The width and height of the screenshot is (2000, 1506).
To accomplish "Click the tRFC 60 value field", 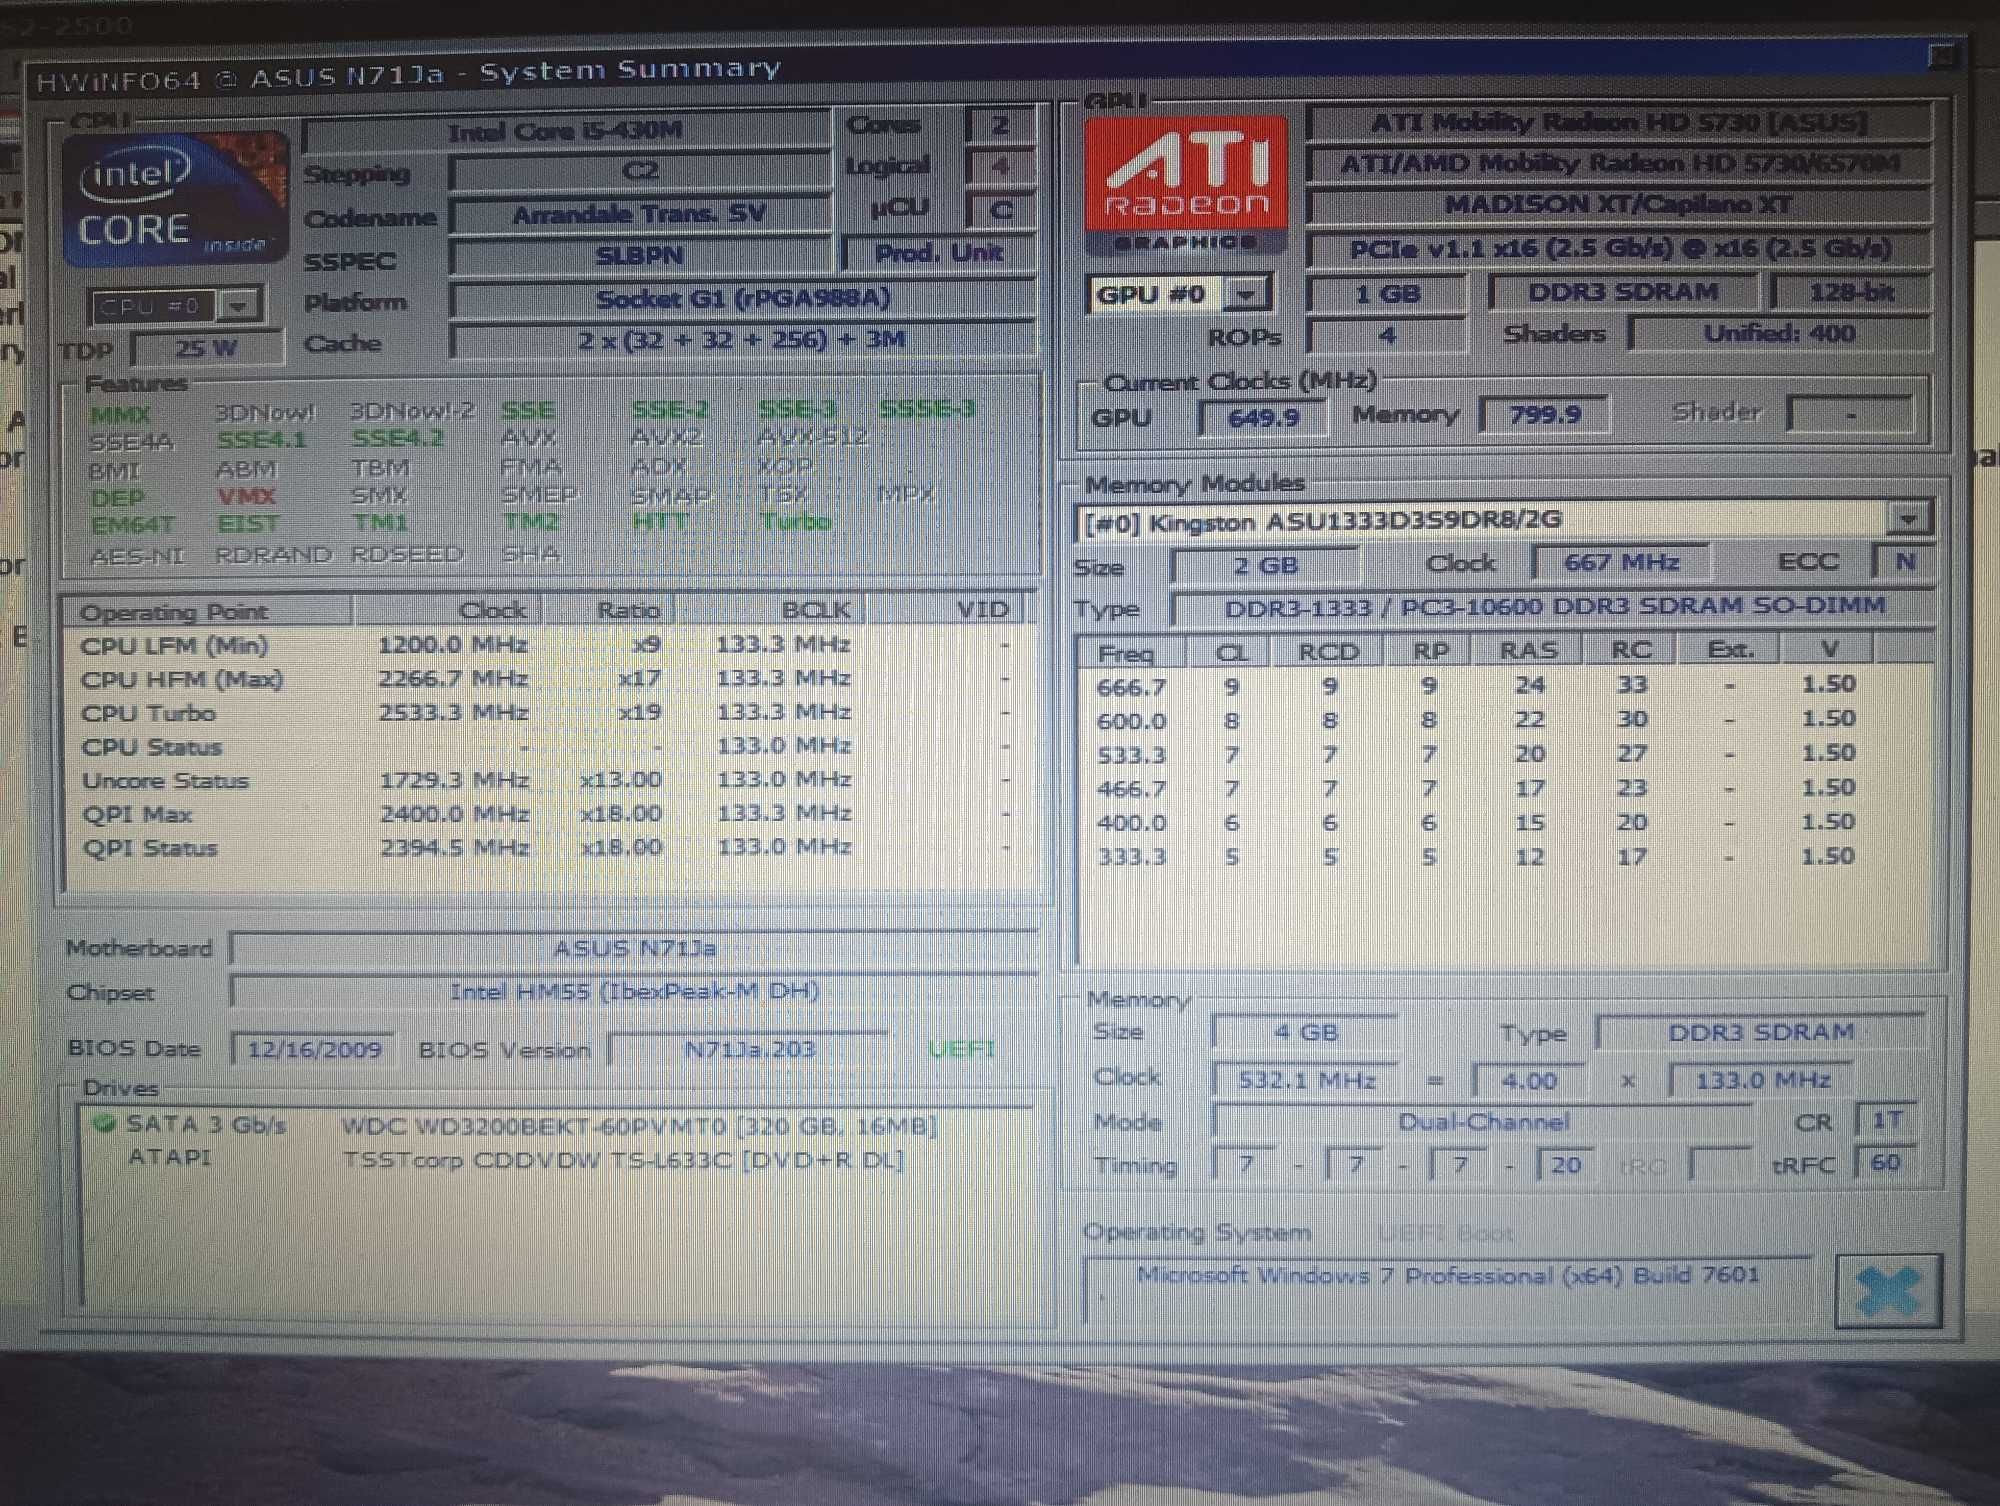I will tap(1885, 1162).
